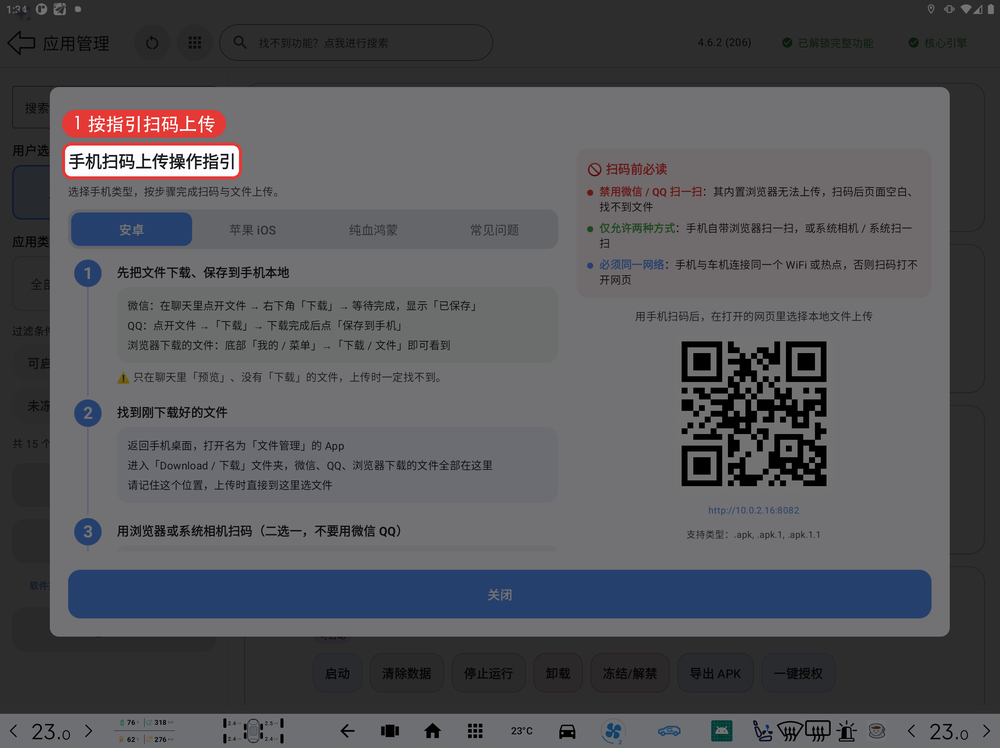Click the 一键授权 button
This screenshot has height=748, width=1000.
(798, 673)
